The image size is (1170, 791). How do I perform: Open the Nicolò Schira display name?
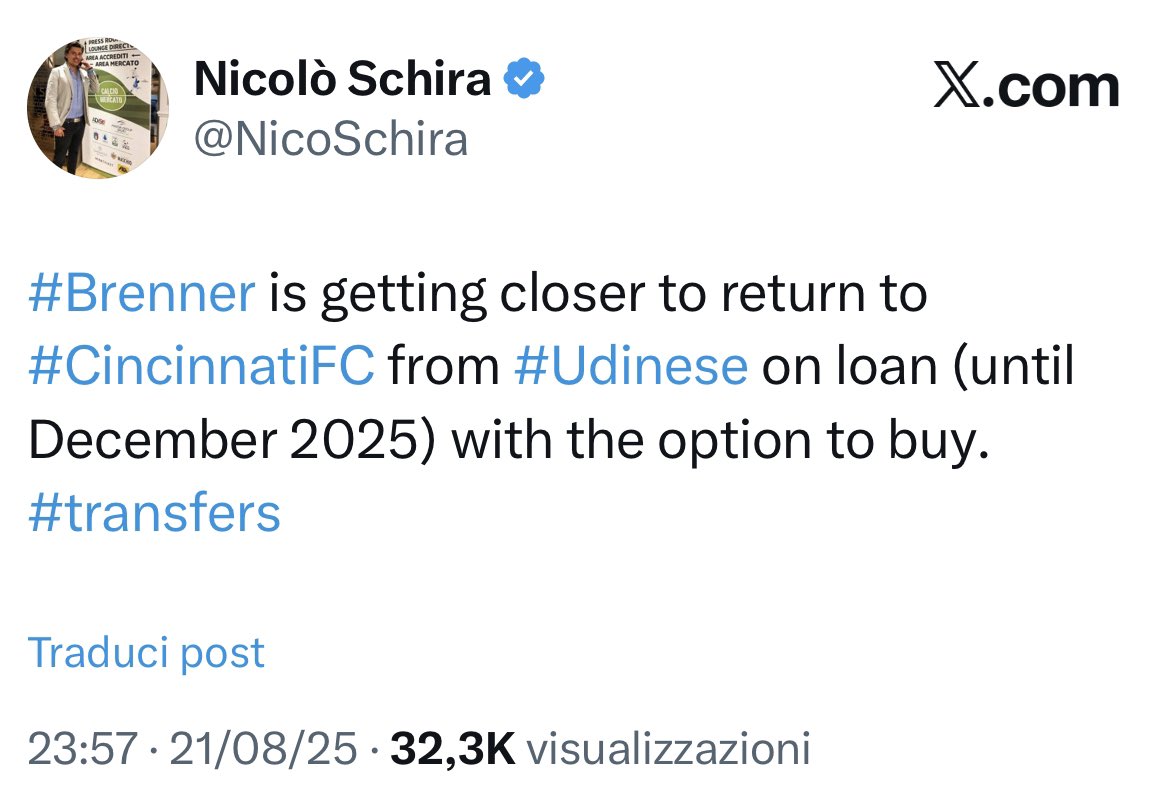tap(342, 80)
